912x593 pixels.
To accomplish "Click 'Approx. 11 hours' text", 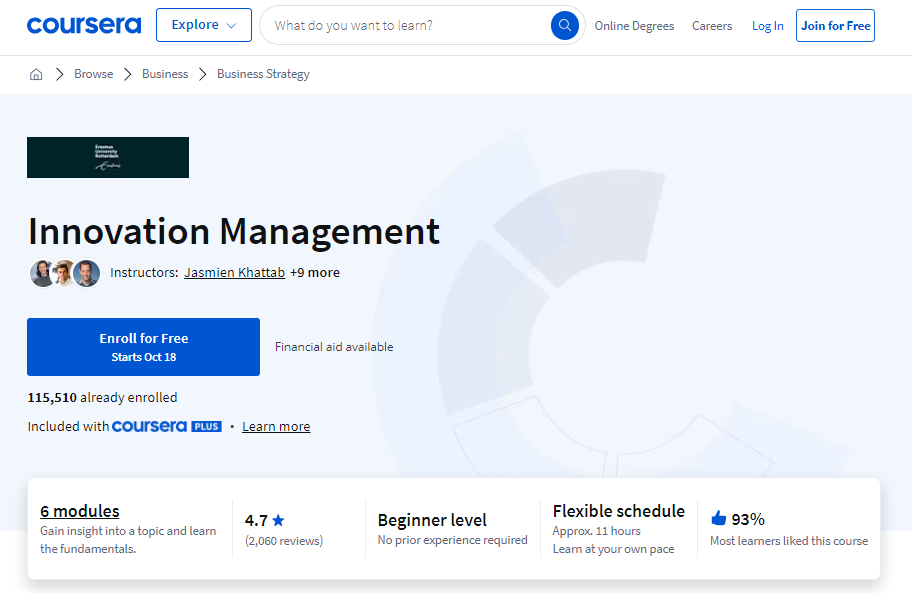I will (596, 531).
